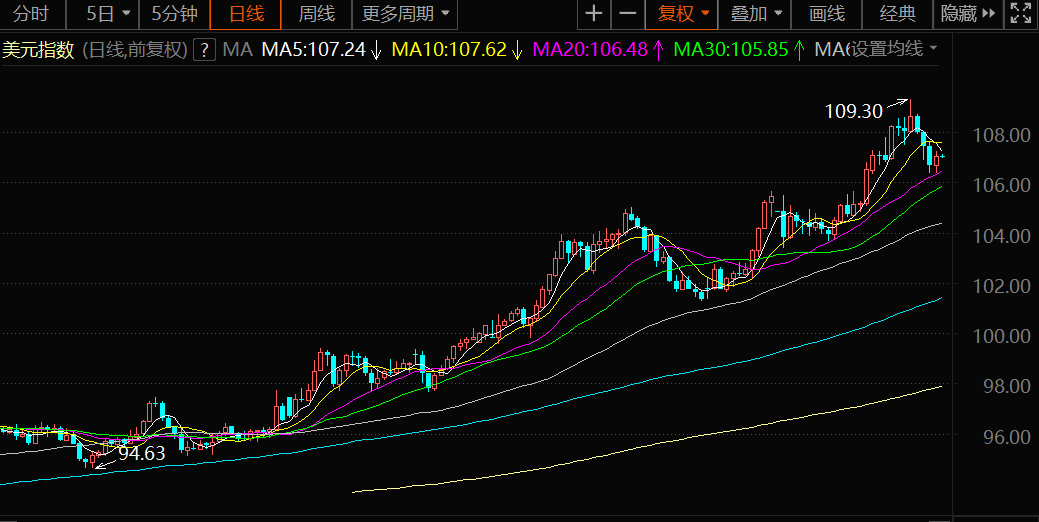The width and height of the screenshot is (1039, 522).
Task: Click the (日线,前复权) subtitle text
Action: [135, 50]
